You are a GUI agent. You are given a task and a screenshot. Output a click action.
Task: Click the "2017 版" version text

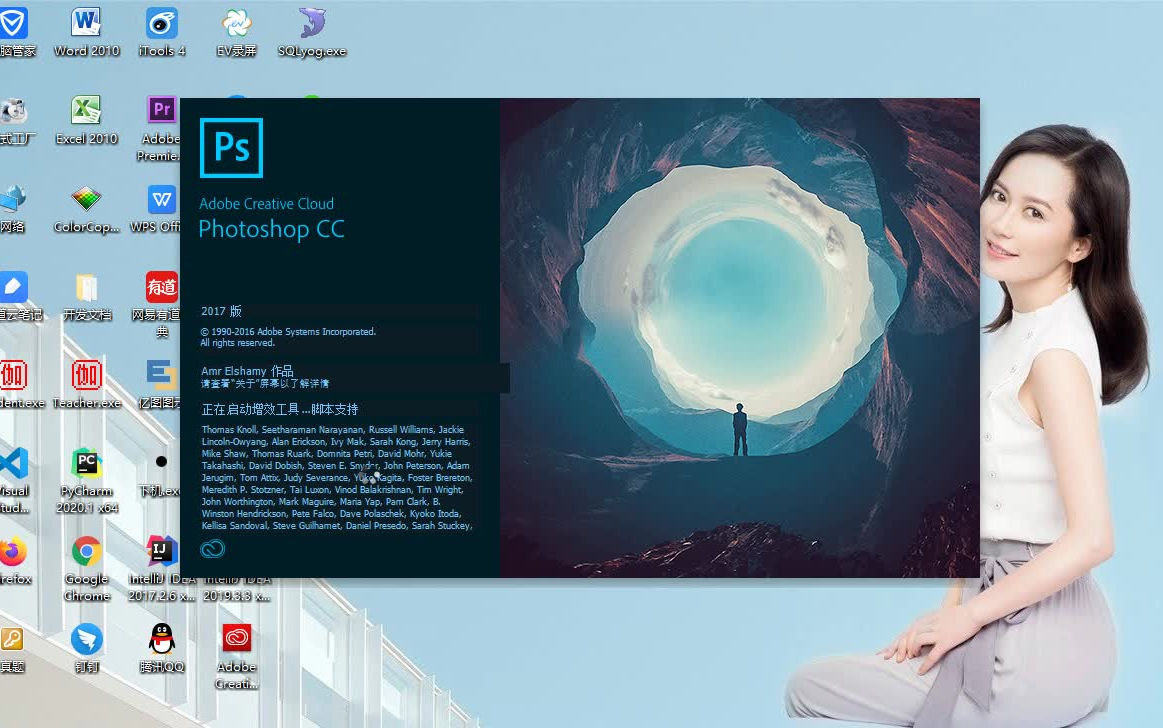[x=221, y=311]
